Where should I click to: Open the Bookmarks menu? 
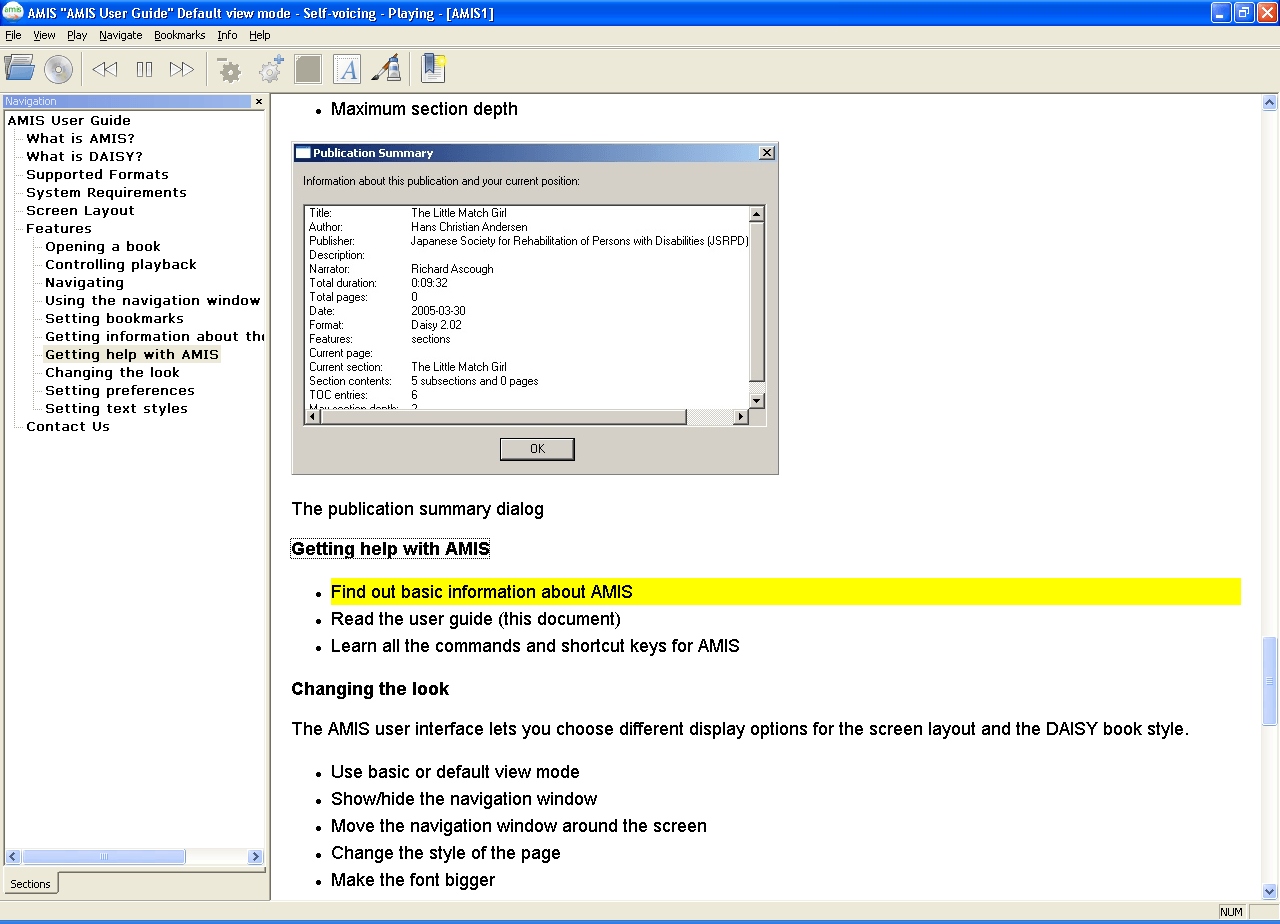[180, 35]
